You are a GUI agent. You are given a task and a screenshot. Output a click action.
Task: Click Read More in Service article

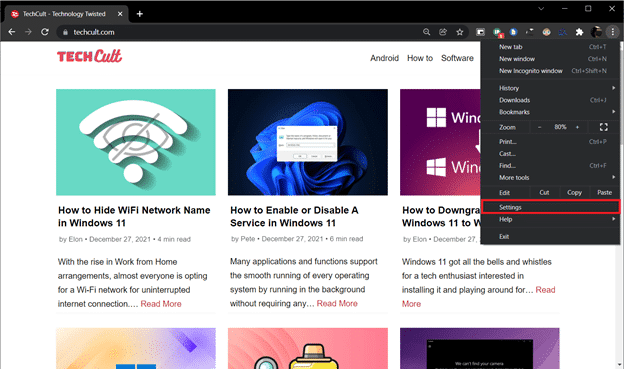tap(337, 304)
